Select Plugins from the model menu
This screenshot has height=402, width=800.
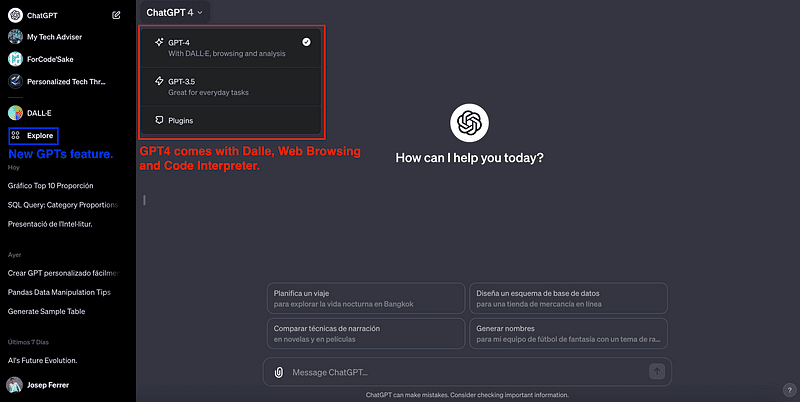coord(231,120)
